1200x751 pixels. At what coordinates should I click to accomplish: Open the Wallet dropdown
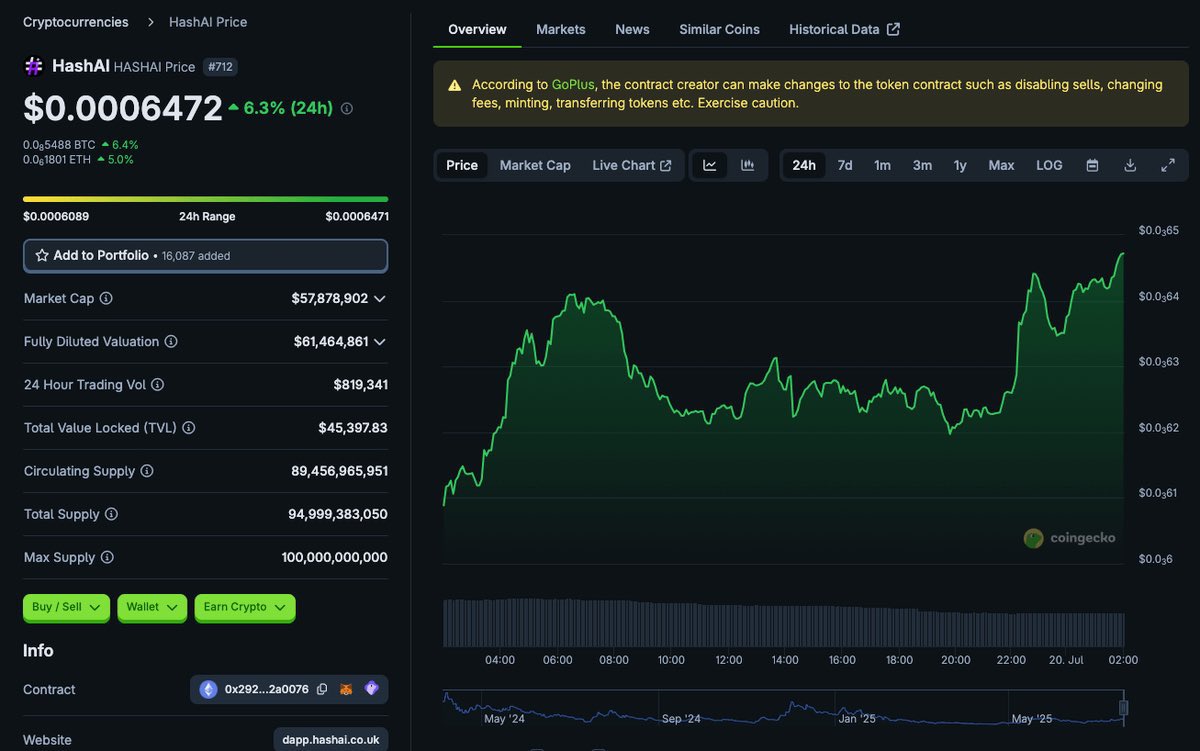coord(152,607)
